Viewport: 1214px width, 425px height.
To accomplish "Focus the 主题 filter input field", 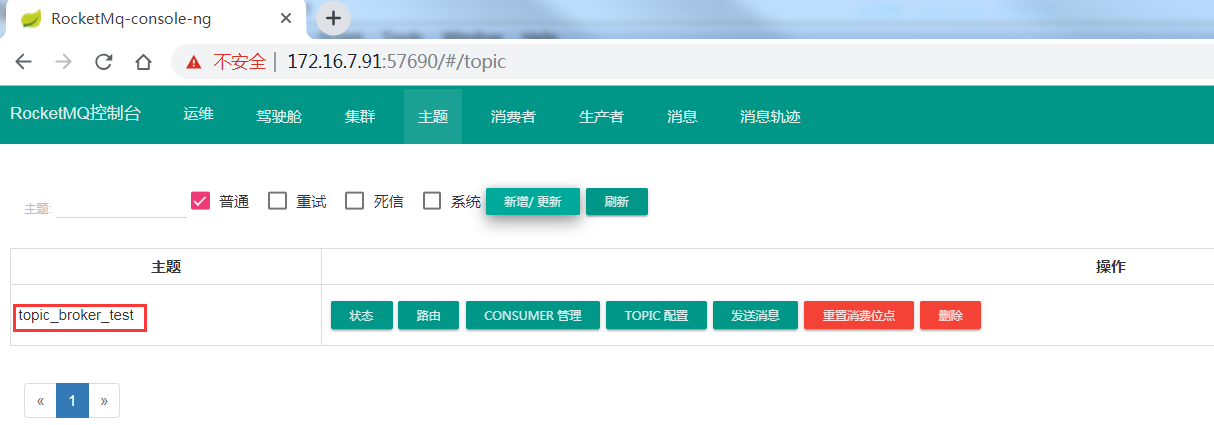I will pos(121,206).
